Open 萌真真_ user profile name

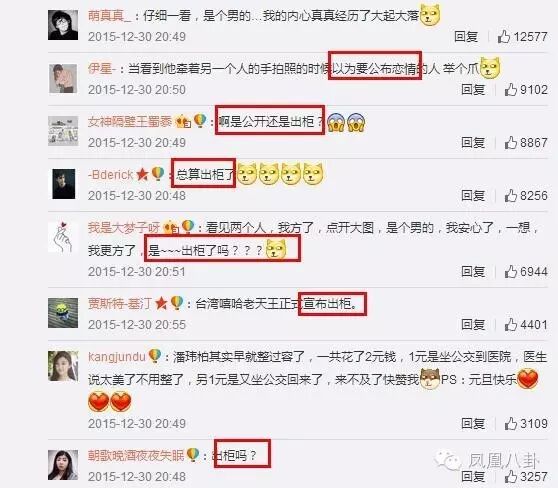tap(109, 16)
